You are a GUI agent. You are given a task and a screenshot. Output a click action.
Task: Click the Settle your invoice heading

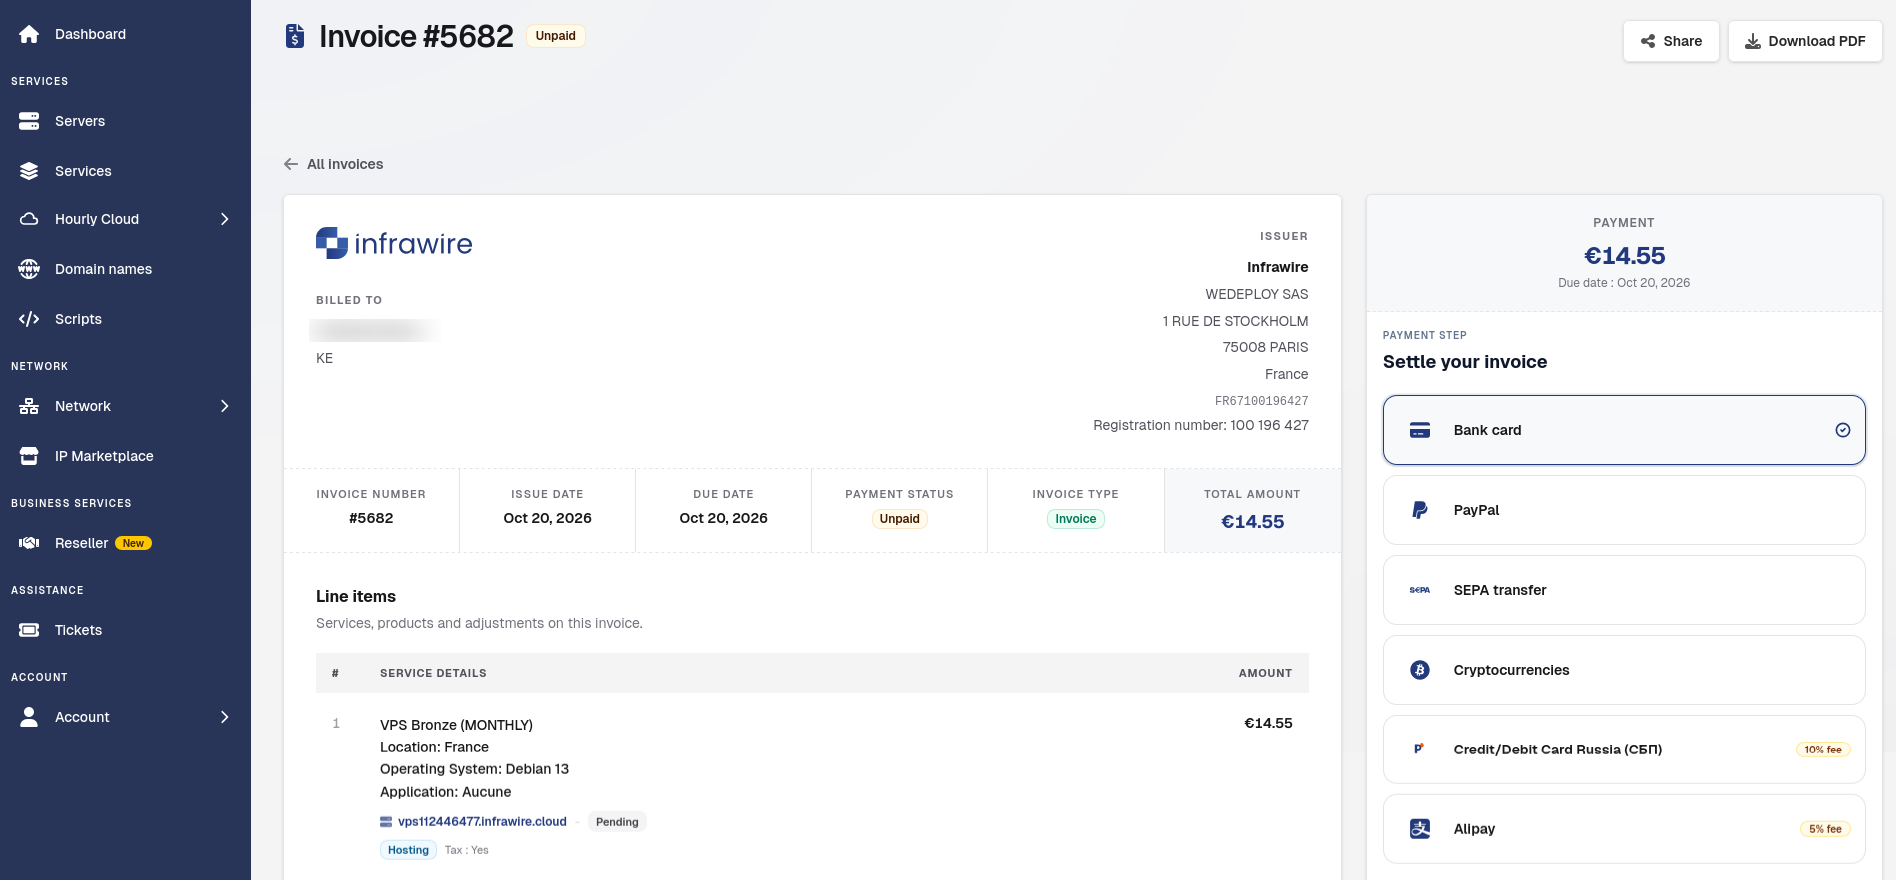[1465, 362]
